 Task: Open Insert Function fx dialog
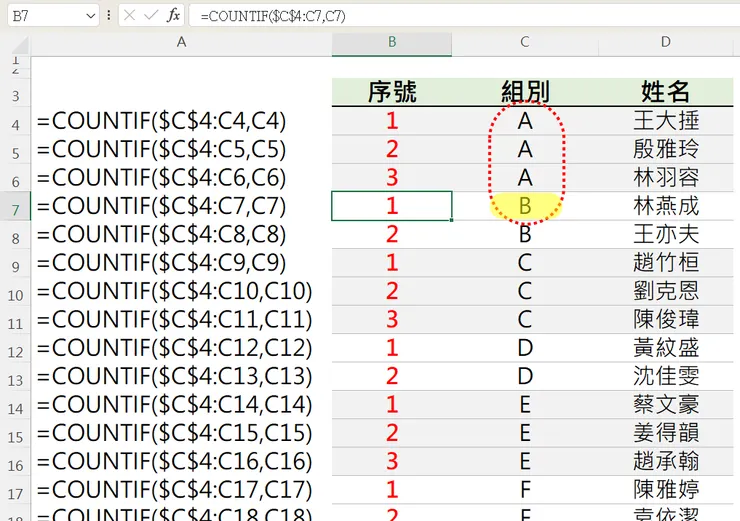[173, 16]
